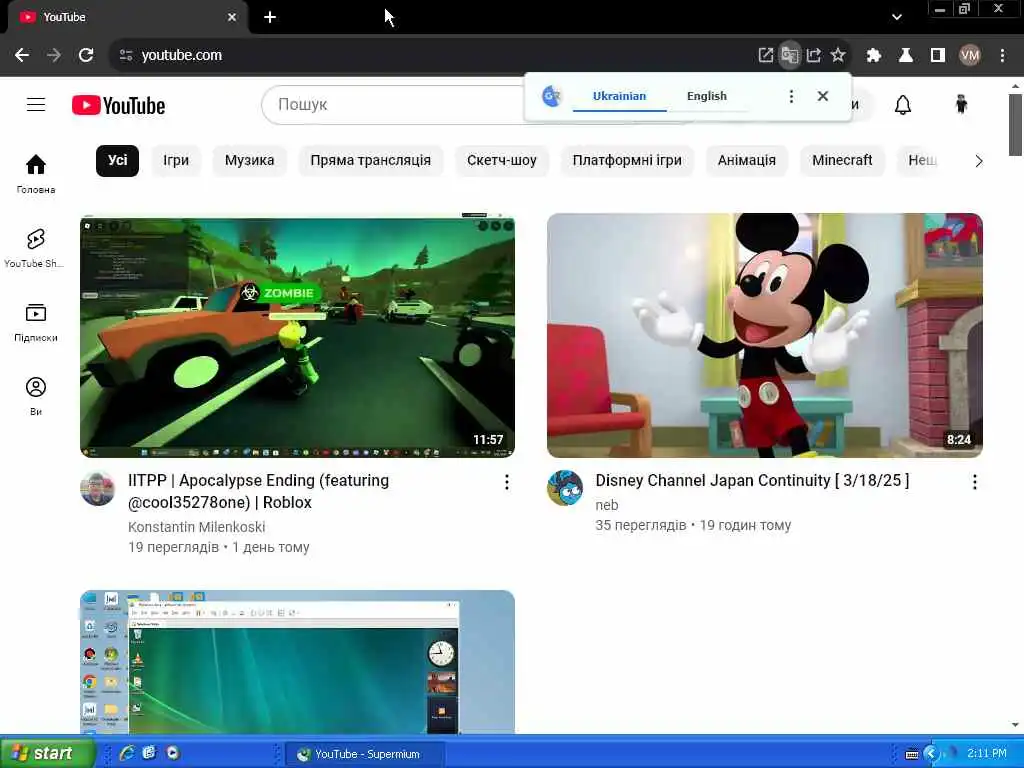Select Ukrainian in translate popup
This screenshot has width=1024, height=768.
[x=619, y=96]
